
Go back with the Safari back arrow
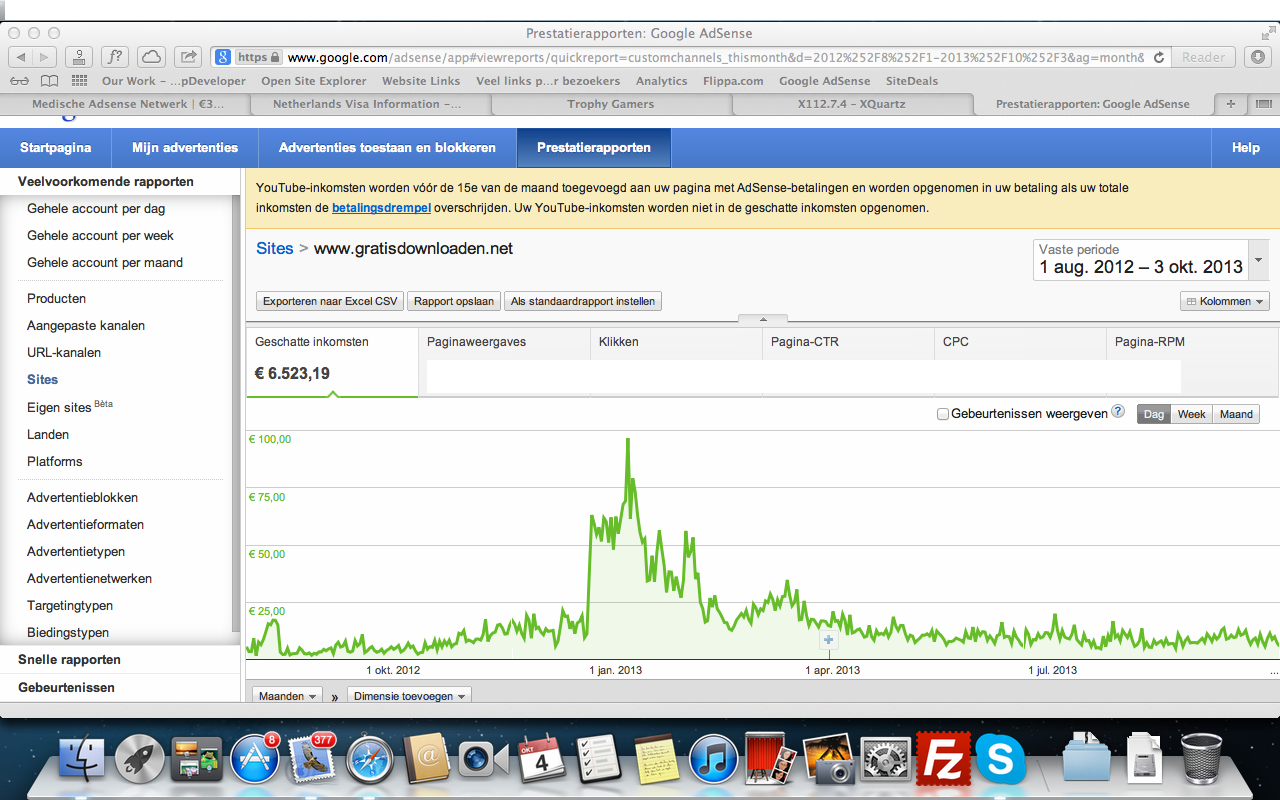click(x=21, y=57)
